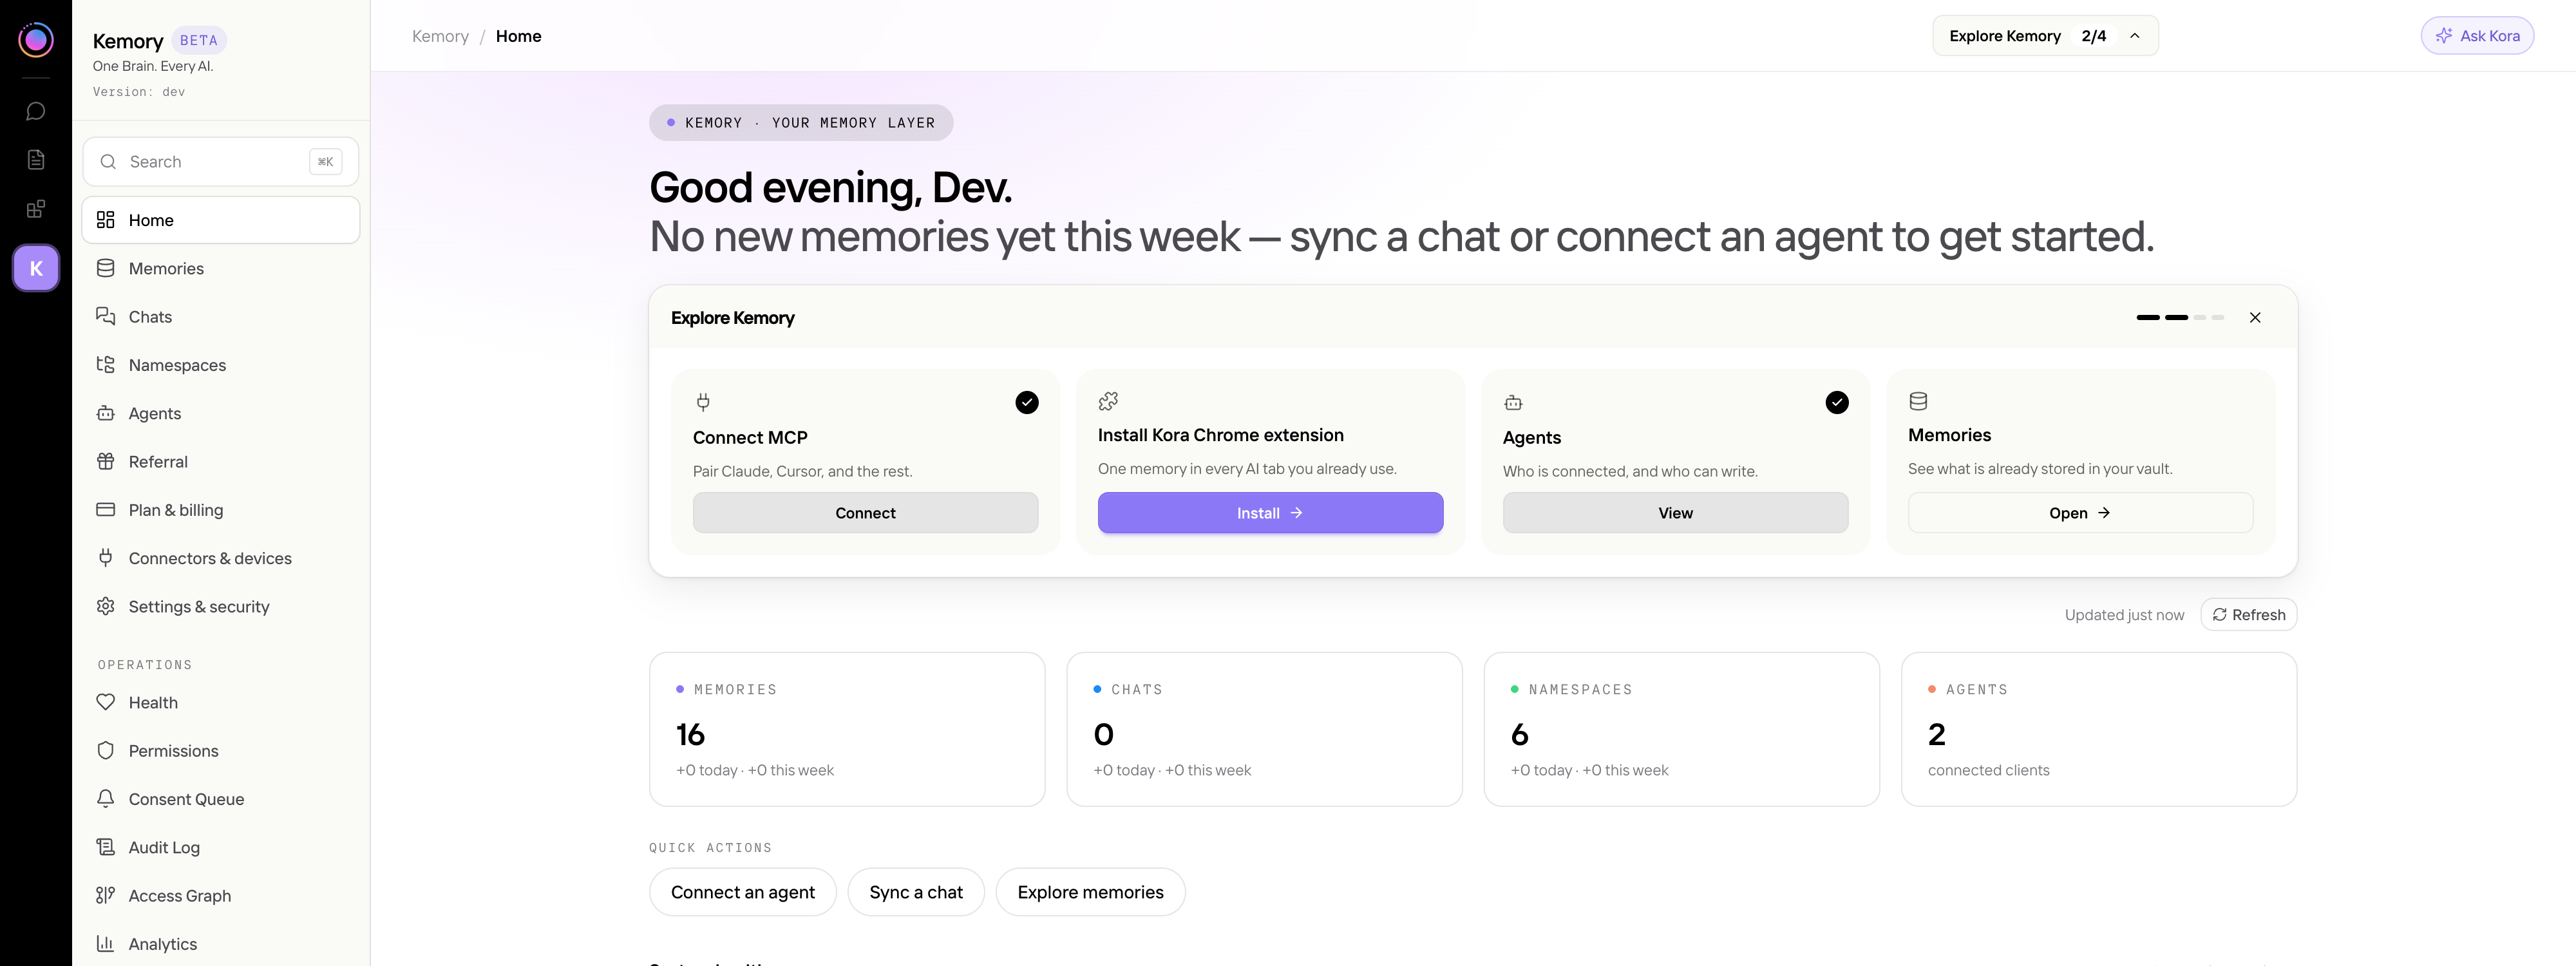Toggle the checkmark on the Connect MCP card
The width and height of the screenshot is (2576, 966).
tap(1027, 402)
